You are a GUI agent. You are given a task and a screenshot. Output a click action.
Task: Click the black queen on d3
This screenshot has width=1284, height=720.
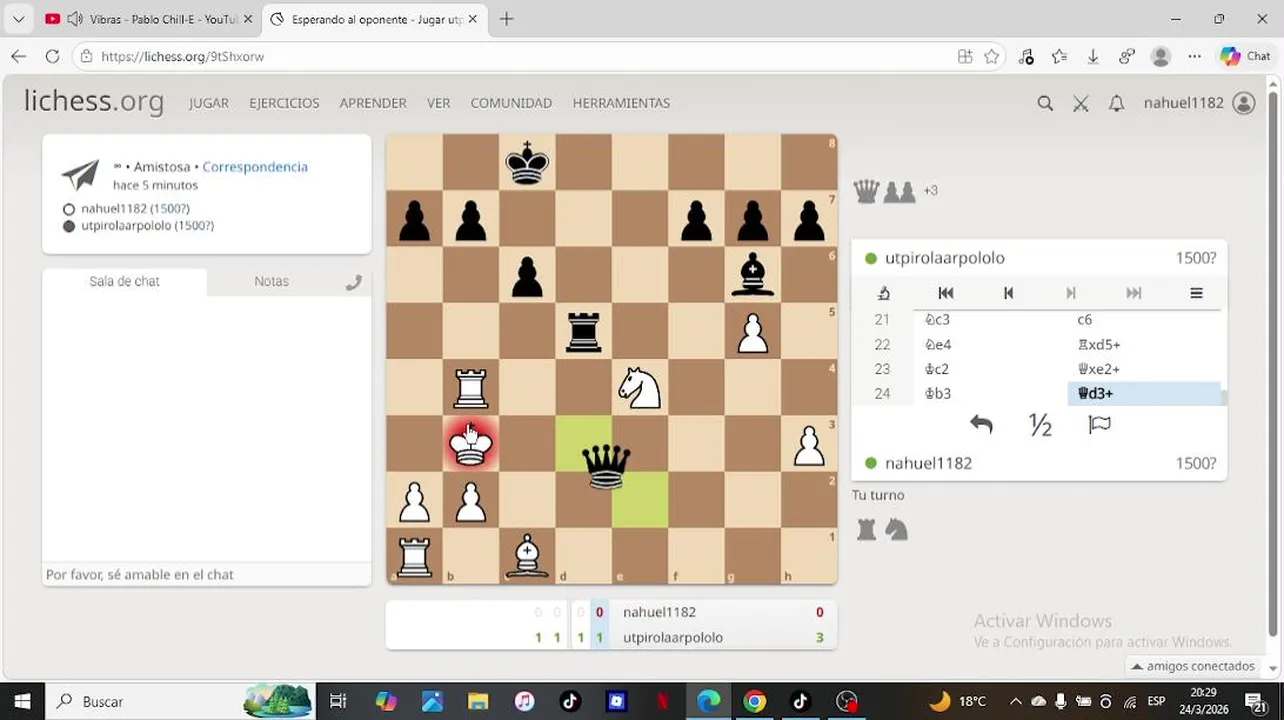pos(606,465)
